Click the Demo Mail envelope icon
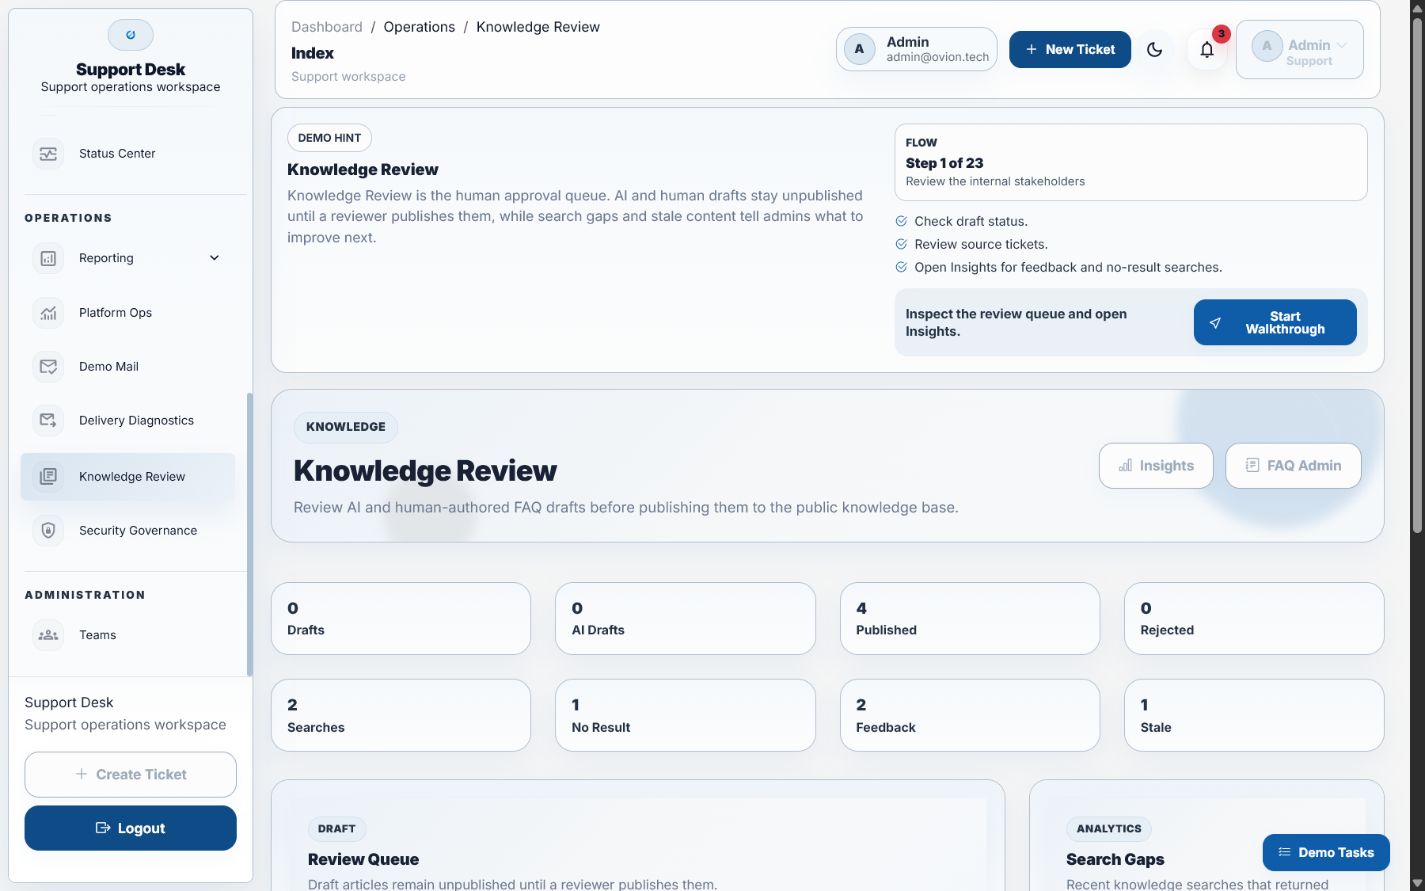1425x891 pixels. pyautogui.click(x=48, y=367)
